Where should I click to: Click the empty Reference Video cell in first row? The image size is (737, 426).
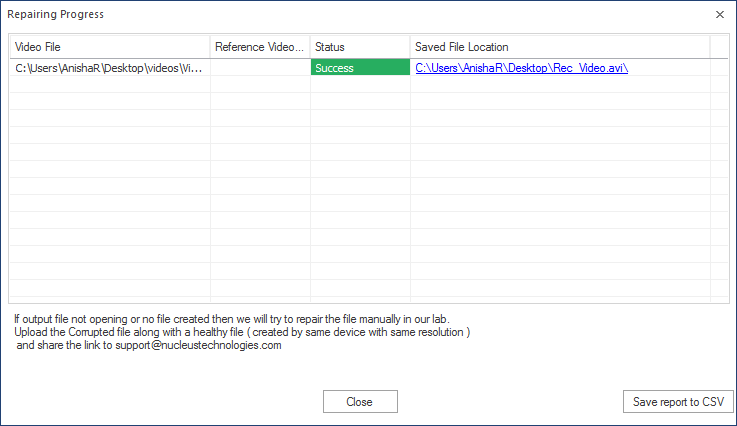click(x=260, y=68)
